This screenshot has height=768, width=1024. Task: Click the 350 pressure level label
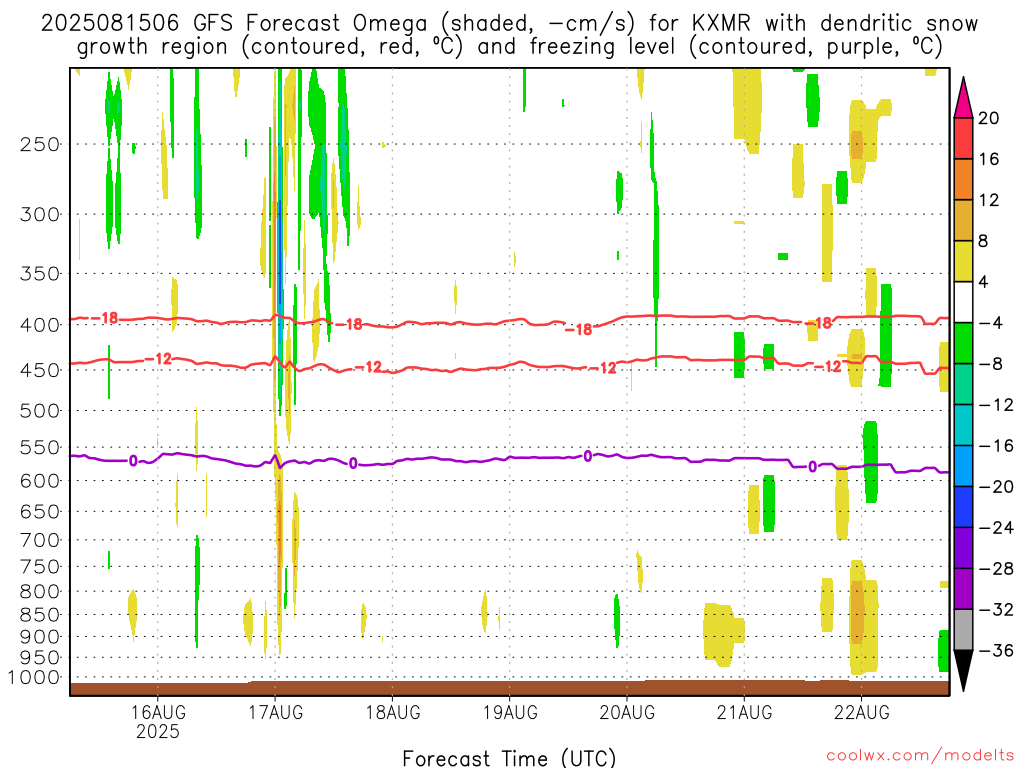(40, 274)
